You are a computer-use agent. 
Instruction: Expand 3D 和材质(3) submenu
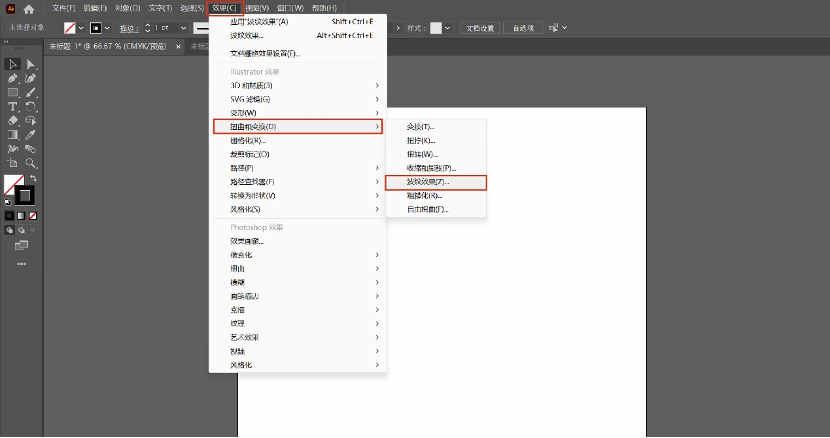pos(297,85)
